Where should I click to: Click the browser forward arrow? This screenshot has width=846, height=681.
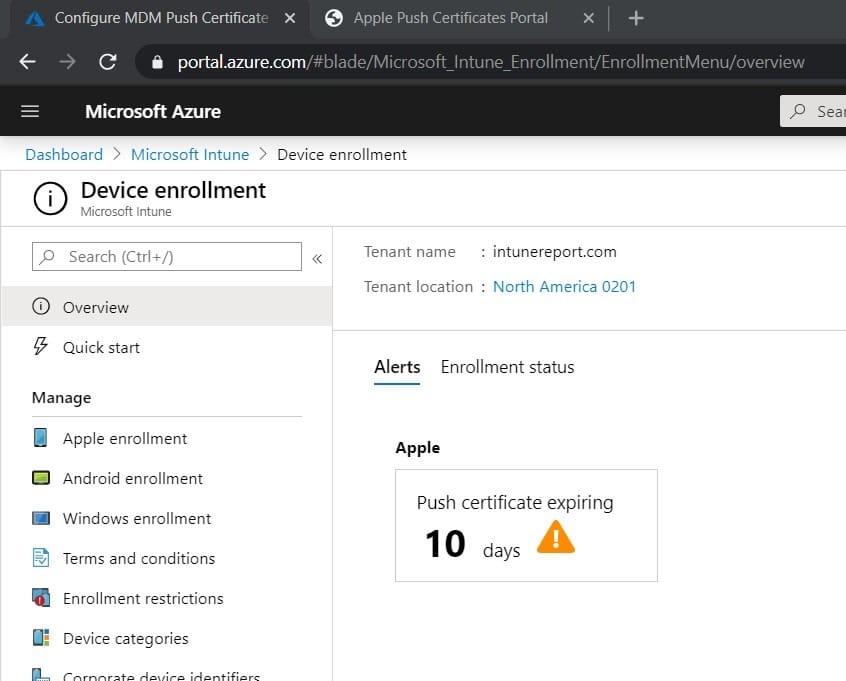(67, 62)
